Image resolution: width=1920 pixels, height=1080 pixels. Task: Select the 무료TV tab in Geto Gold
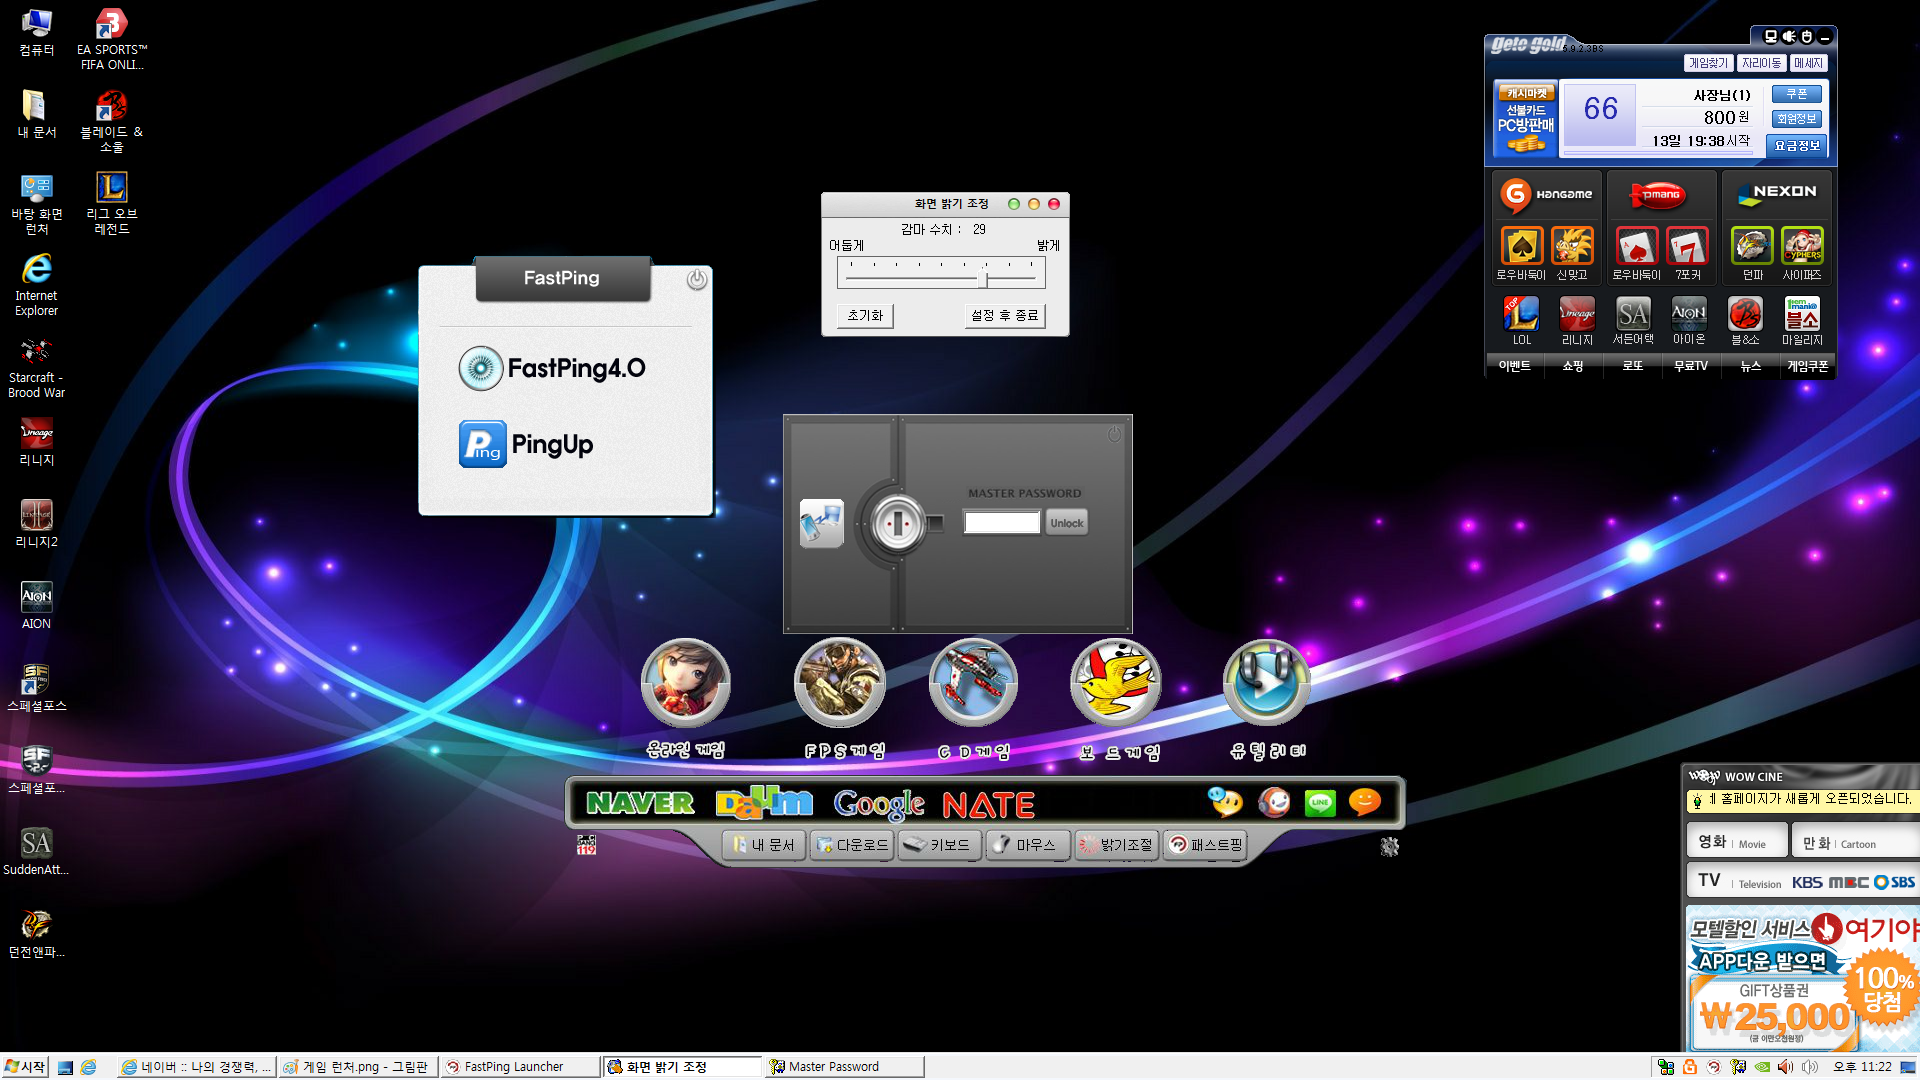[x=1690, y=366]
